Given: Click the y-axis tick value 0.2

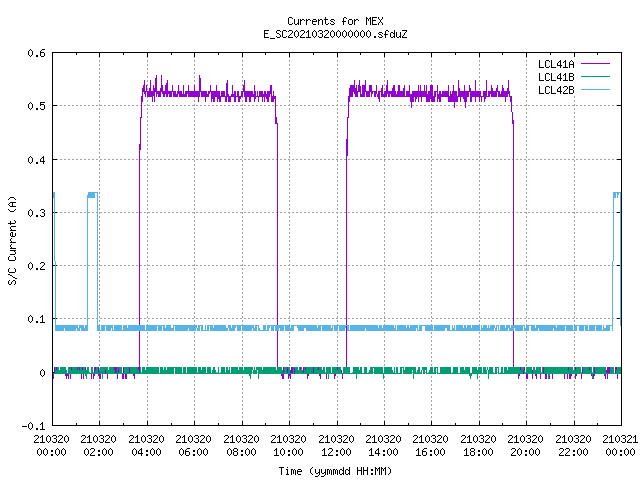Looking at the screenshot, I should click(x=36, y=266).
